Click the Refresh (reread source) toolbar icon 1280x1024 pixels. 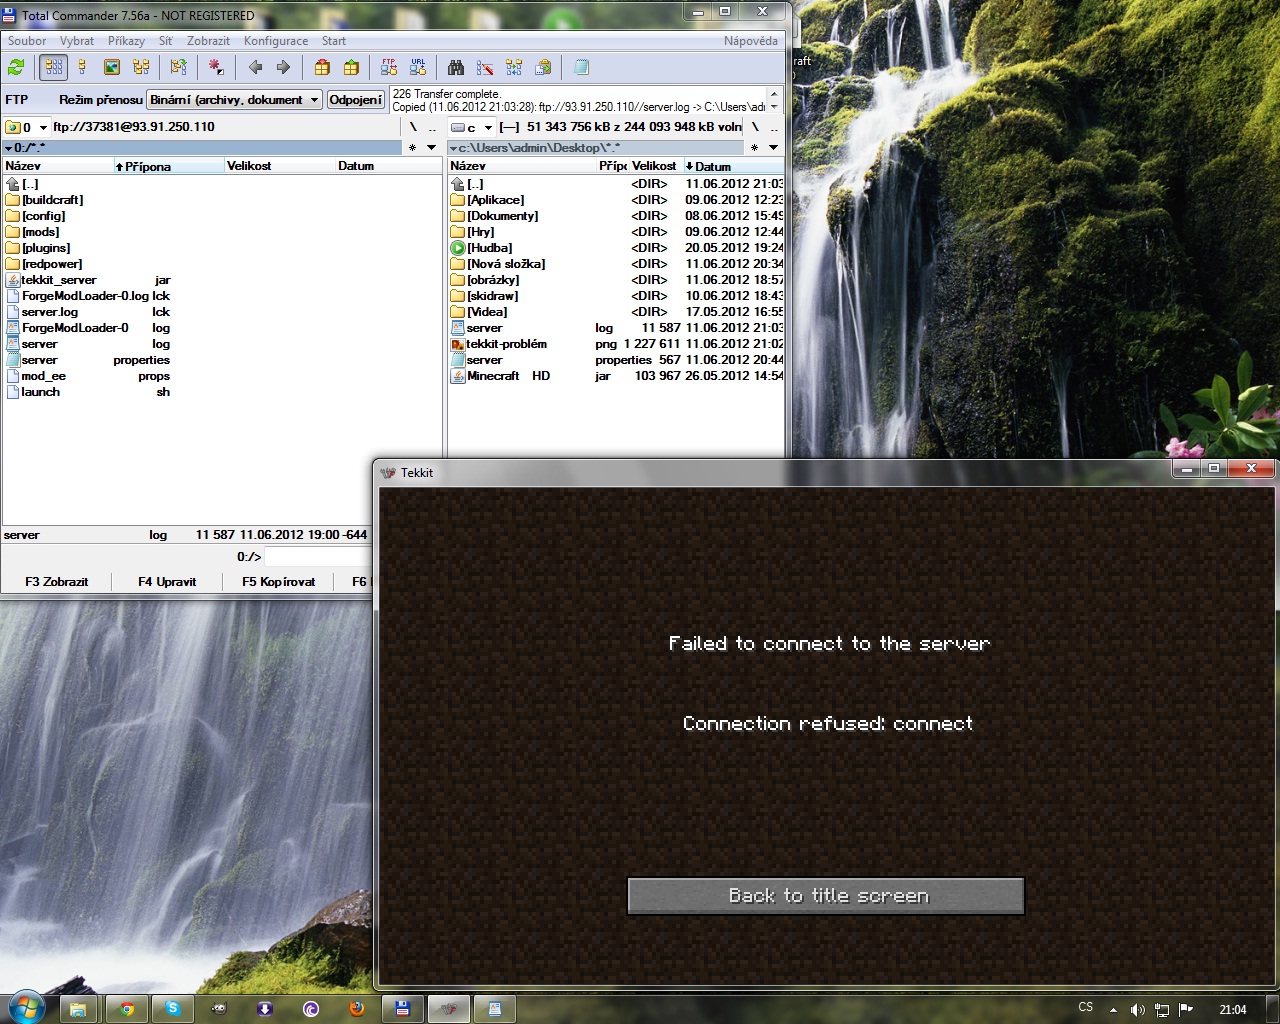click(16, 67)
